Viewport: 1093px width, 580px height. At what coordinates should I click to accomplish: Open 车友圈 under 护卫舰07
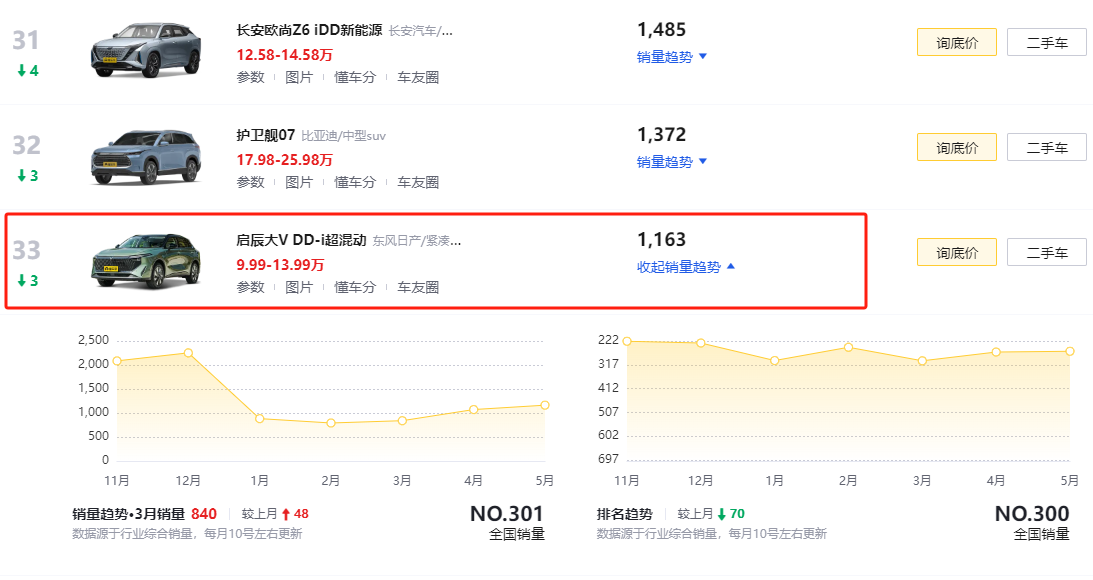pos(418,182)
